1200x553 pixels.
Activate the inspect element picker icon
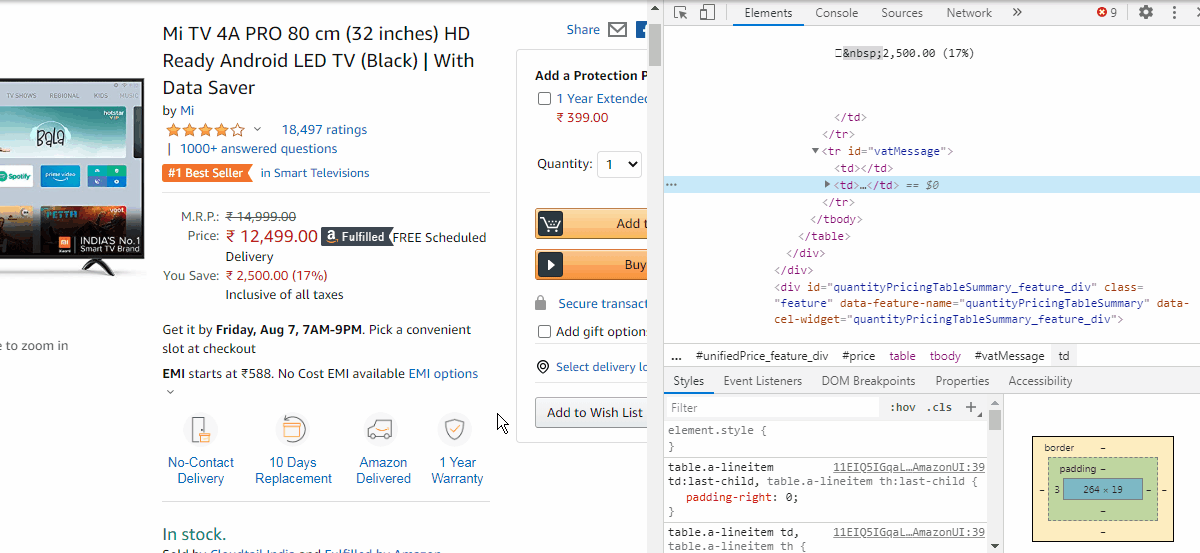[681, 13]
